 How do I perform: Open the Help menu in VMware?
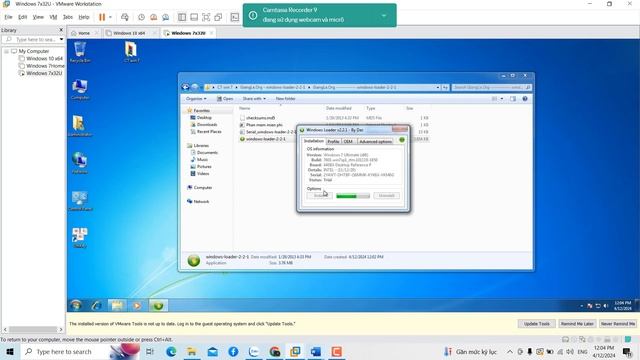84,17
